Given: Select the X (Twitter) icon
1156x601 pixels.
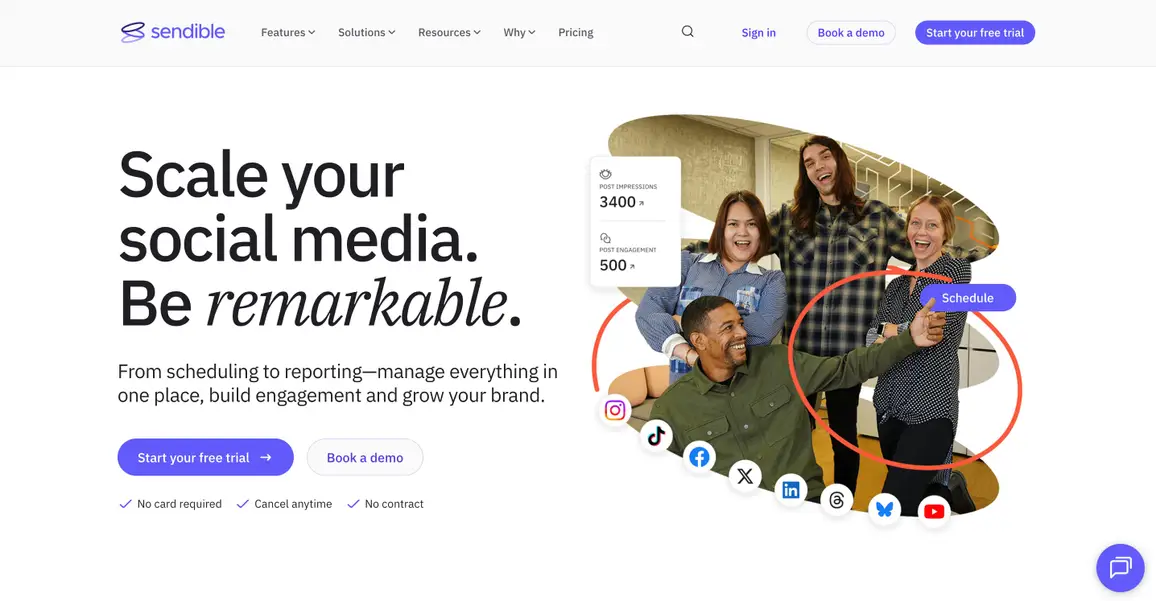Looking at the screenshot, I should pyautogui.click(x=745, y=476).
